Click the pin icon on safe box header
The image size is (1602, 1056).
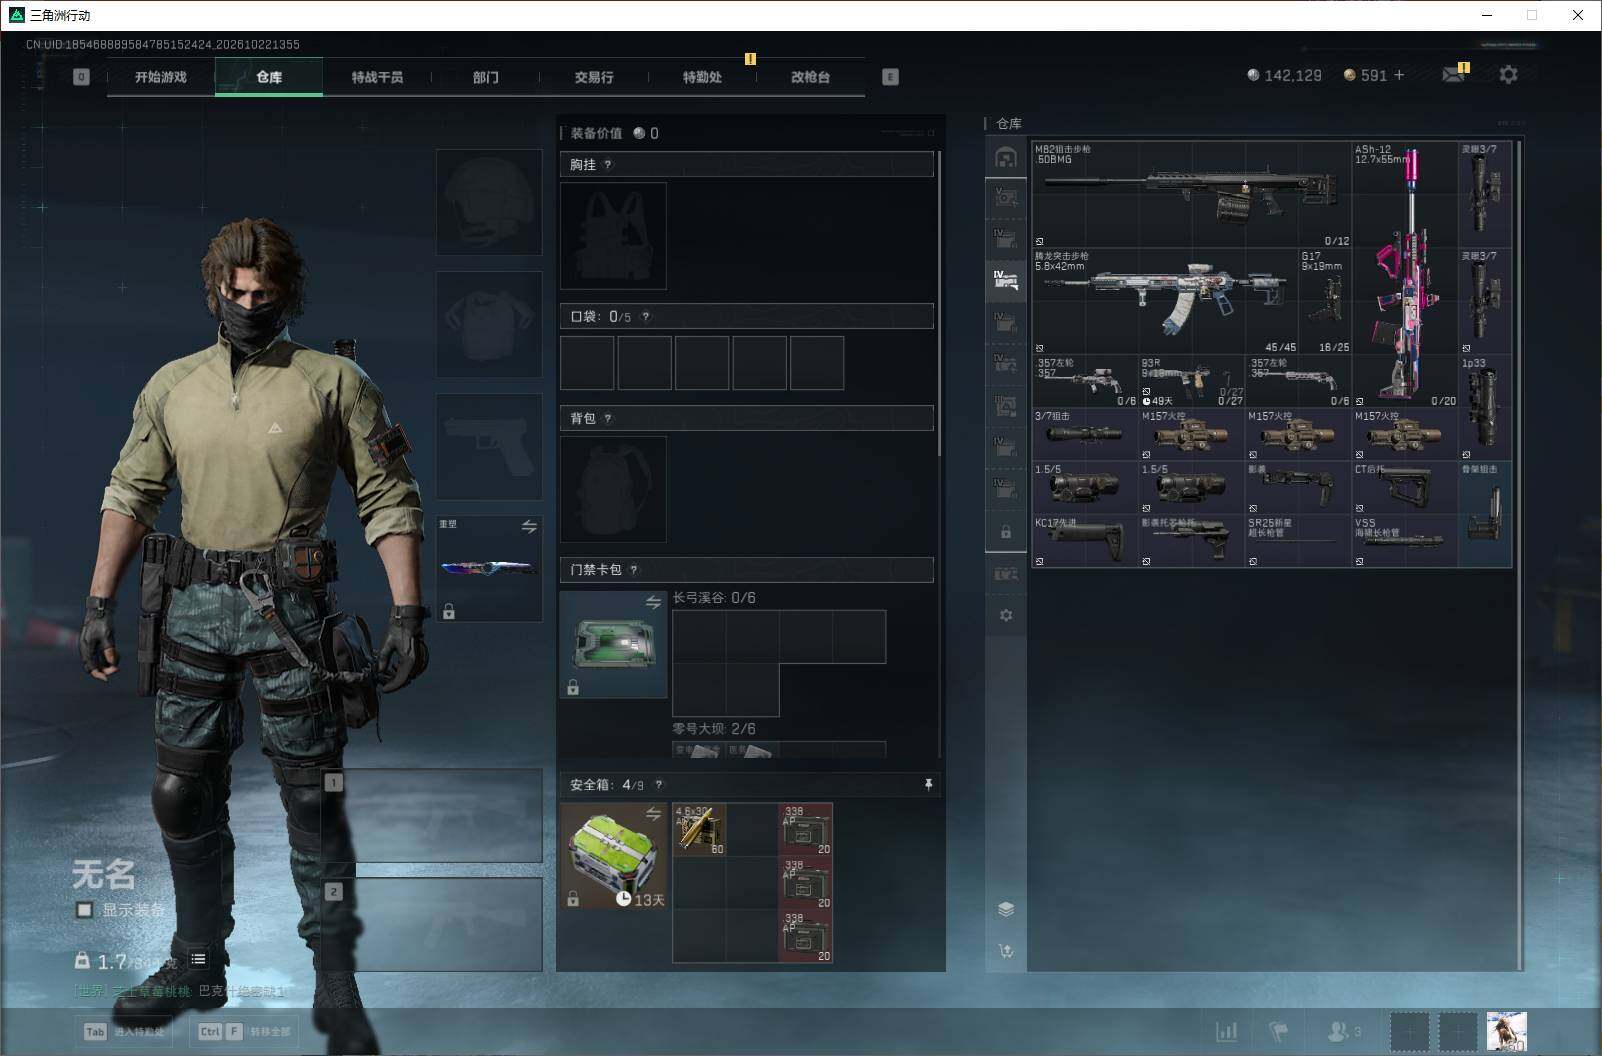pyautogui.click(x=928, y=785)
